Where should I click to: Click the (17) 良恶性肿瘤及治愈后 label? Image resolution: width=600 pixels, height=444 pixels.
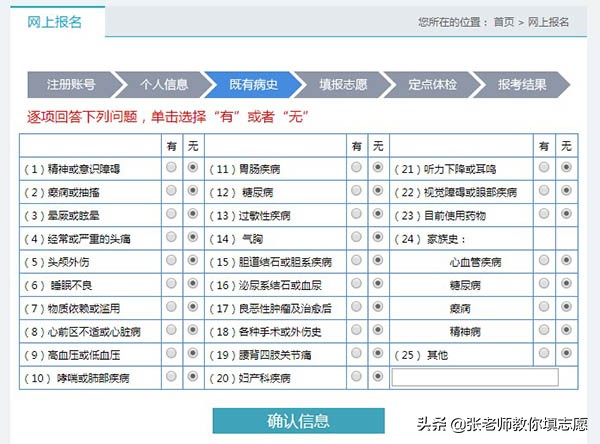point(271,309)
